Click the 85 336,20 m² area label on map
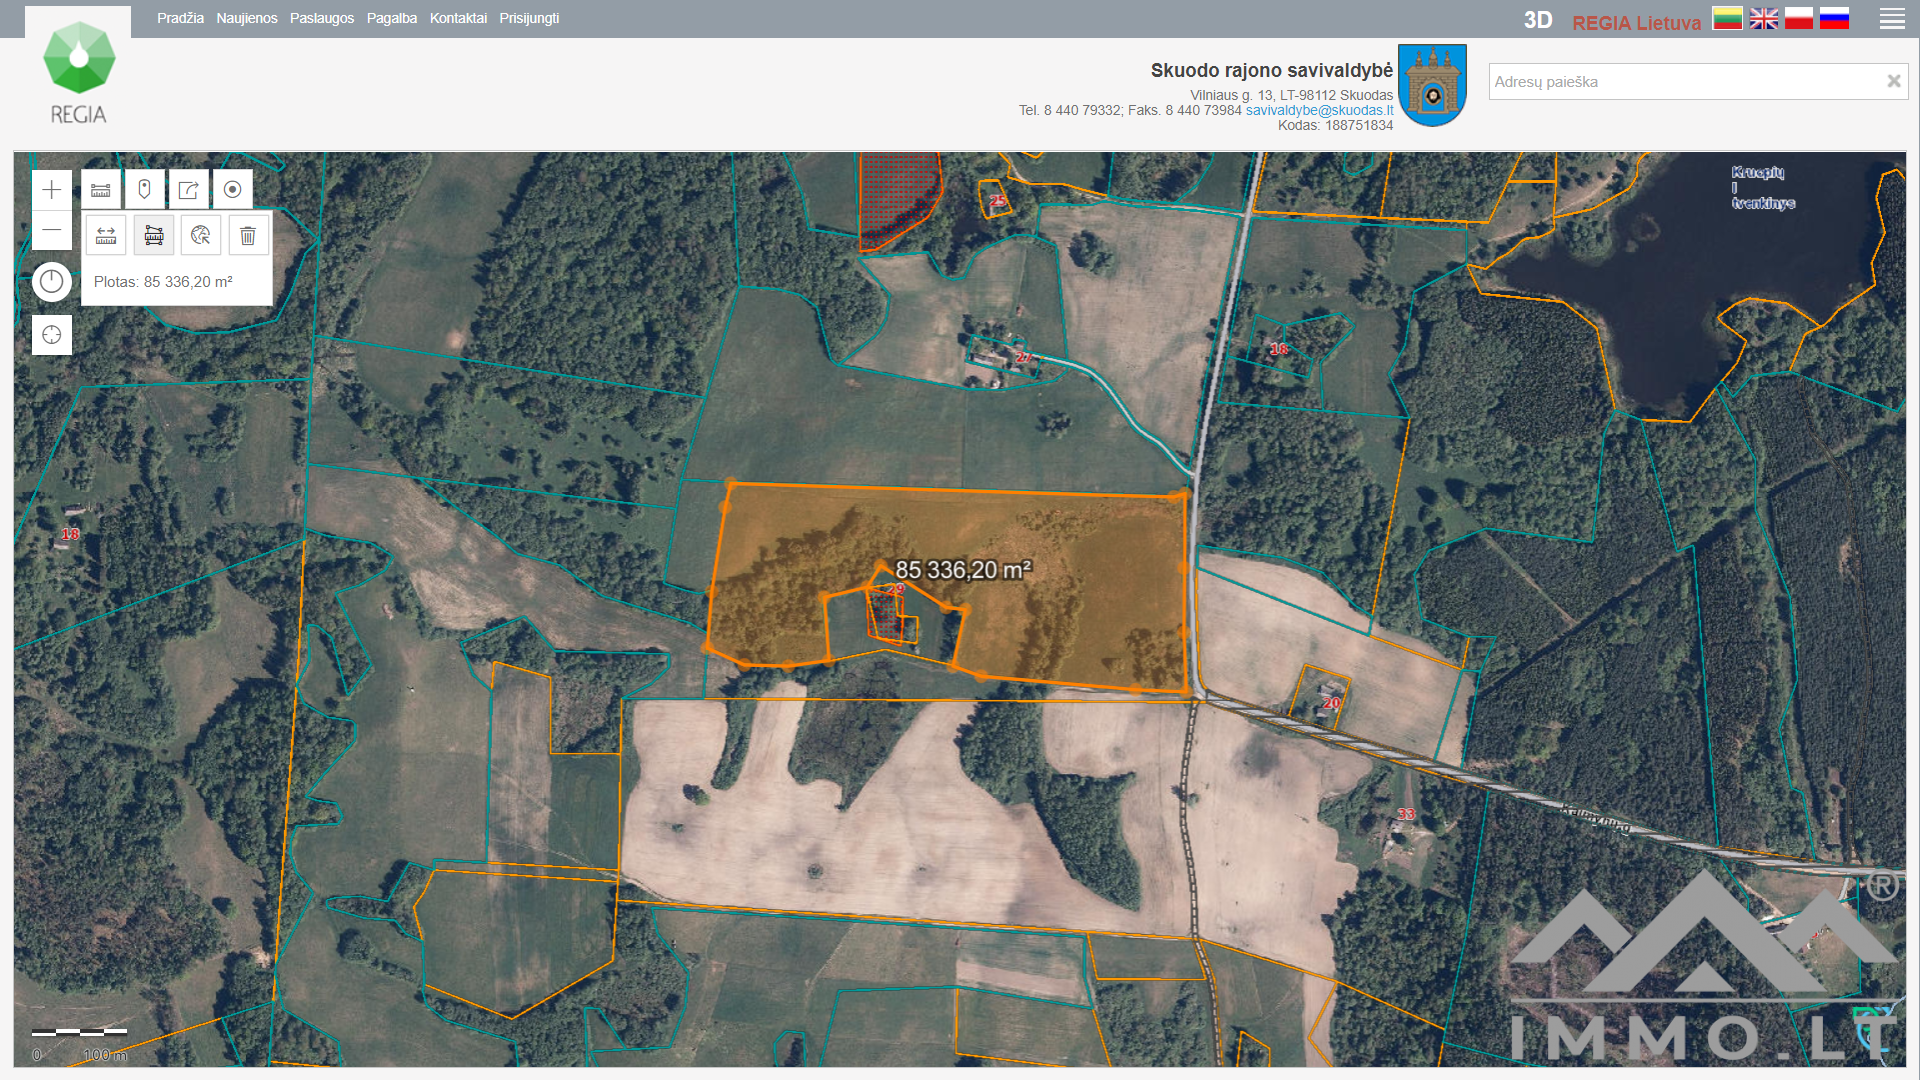This screenshot has width=1920, height=1080. point(963,570)
